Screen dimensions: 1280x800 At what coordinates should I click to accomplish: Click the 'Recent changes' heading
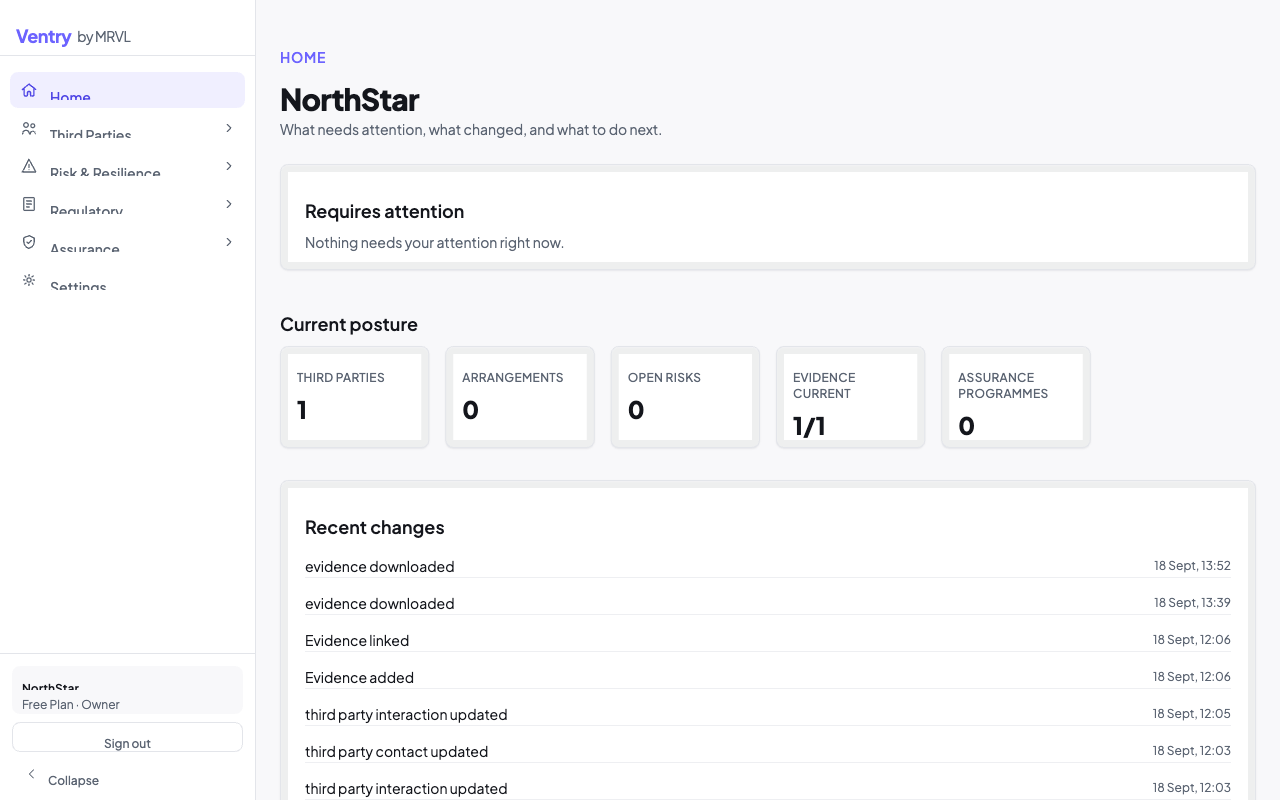pos(374,527)
